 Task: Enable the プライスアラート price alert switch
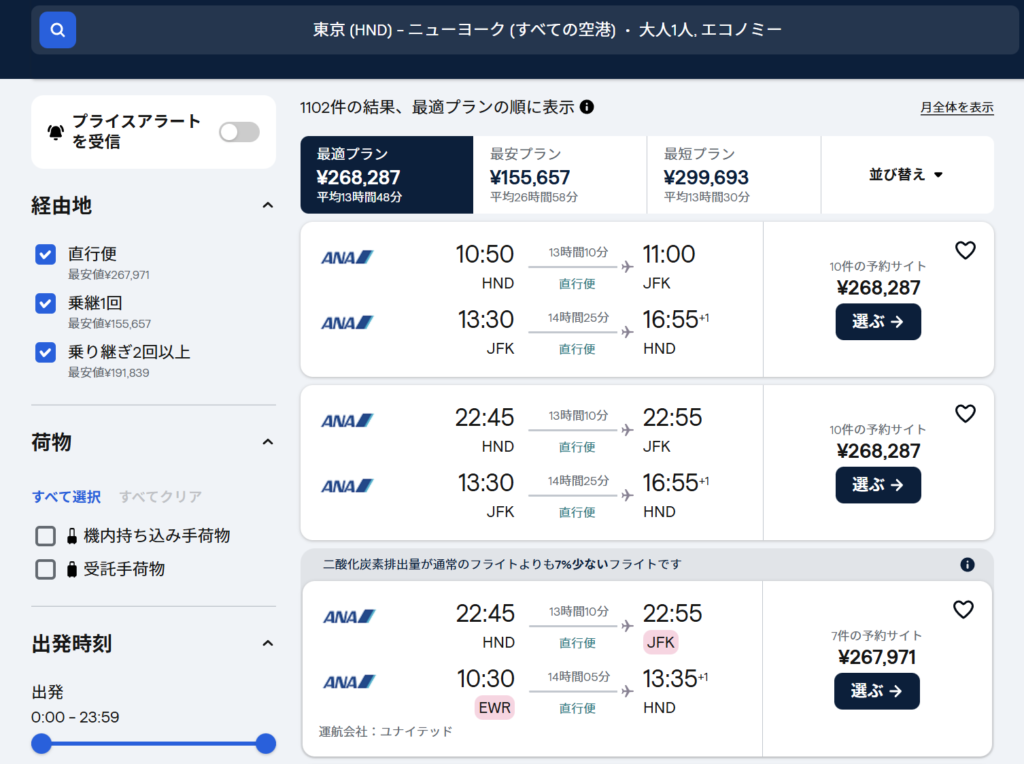(x=239, y=132)
